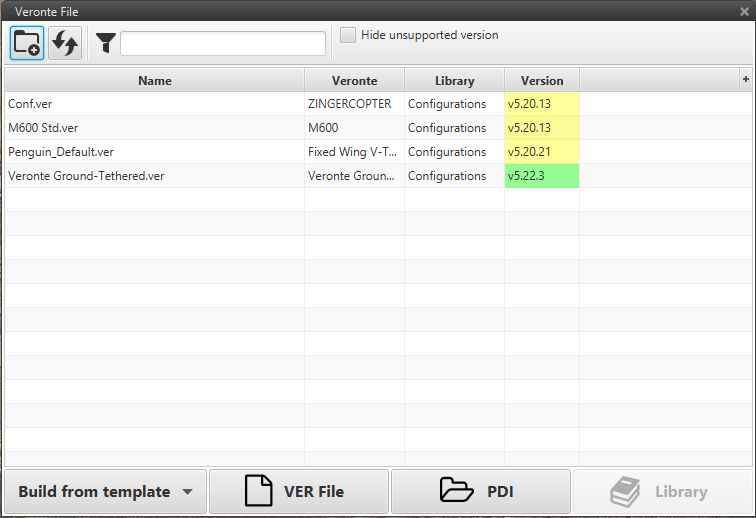This screenshot has height=518, width=756.
Task: Click the v5.20.21 version cell
Action: (542, 152)
